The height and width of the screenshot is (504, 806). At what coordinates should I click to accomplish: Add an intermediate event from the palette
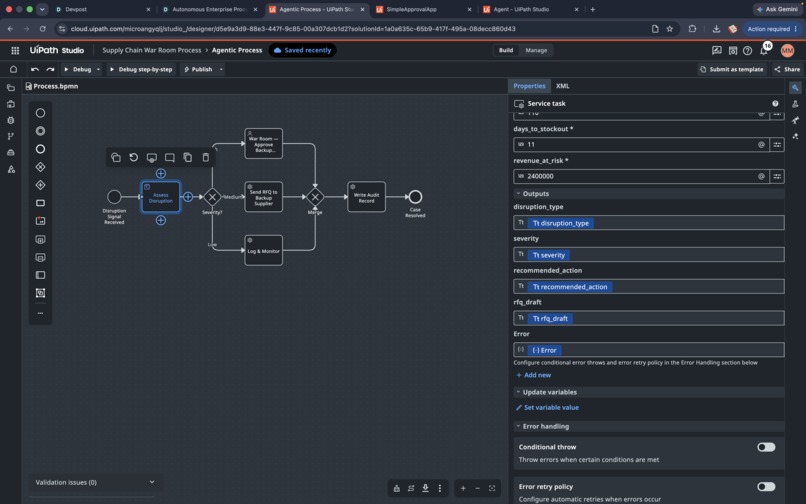click(40, 131)
